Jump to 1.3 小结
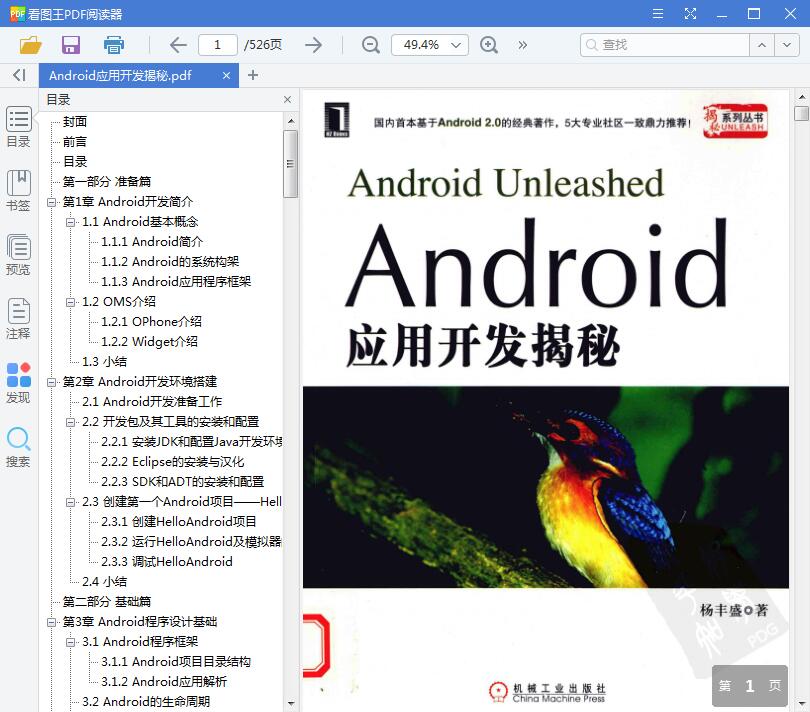Viewport: 810px width, 712px height. tap(104, 362)
